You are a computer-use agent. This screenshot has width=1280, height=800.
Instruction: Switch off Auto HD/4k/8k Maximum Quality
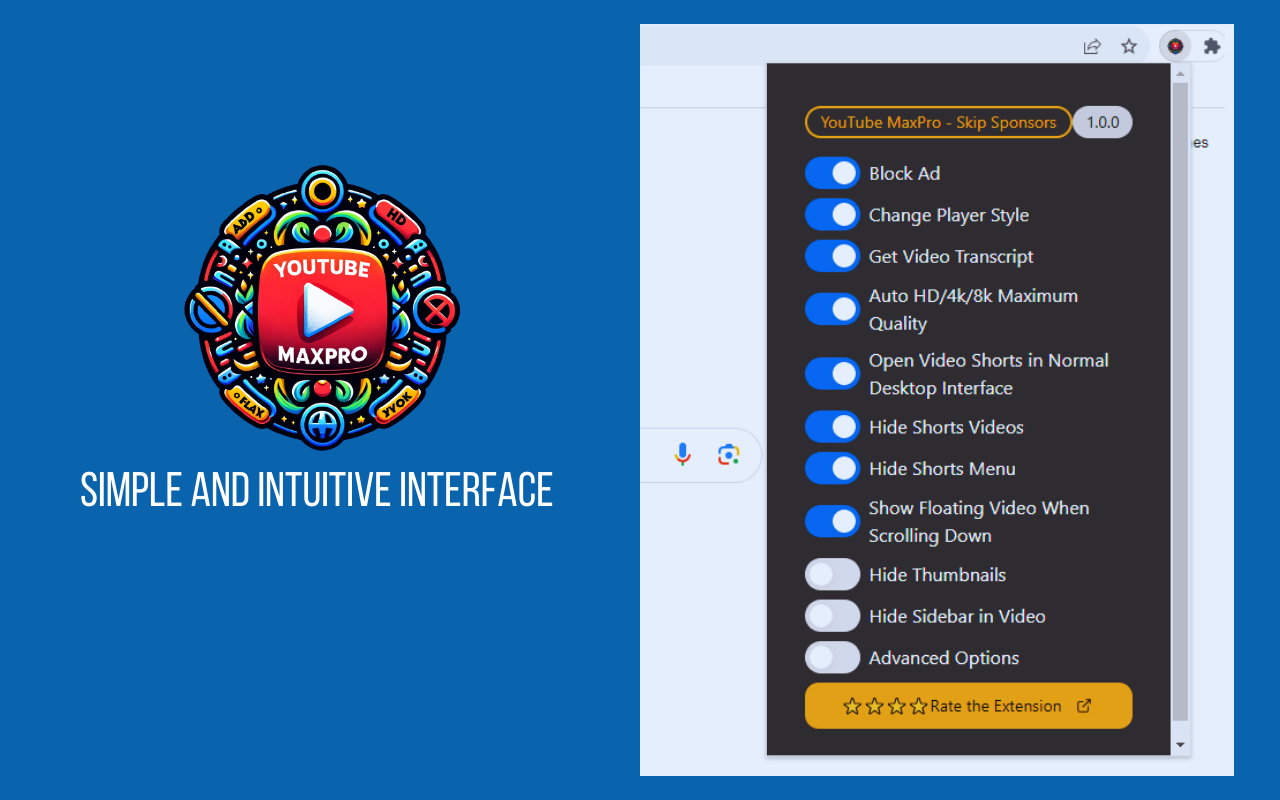pos(832,309)
